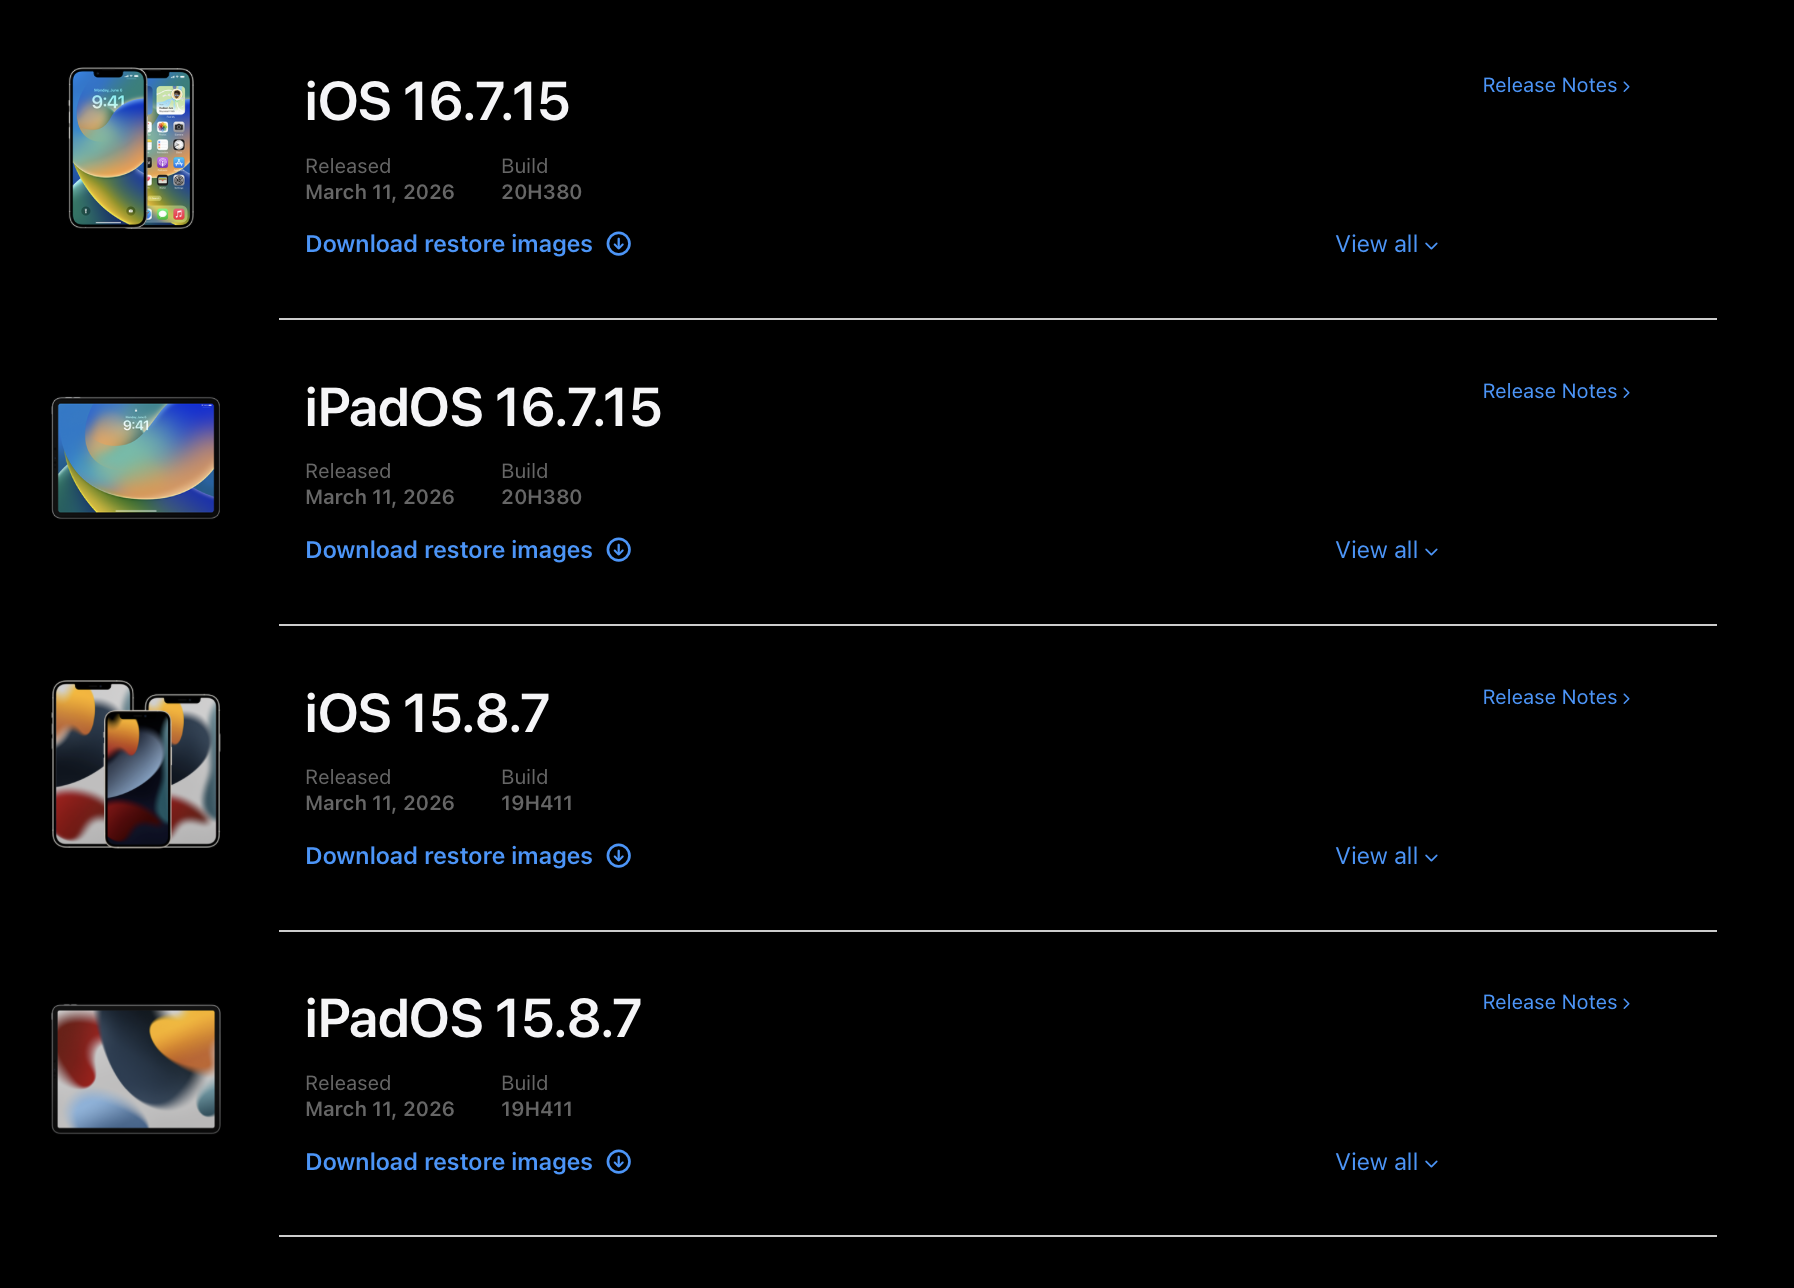Click the iOS 16.7.15 iPhone thumbnail
The width and height of the screenshot is (1794, 1288).
131,148
